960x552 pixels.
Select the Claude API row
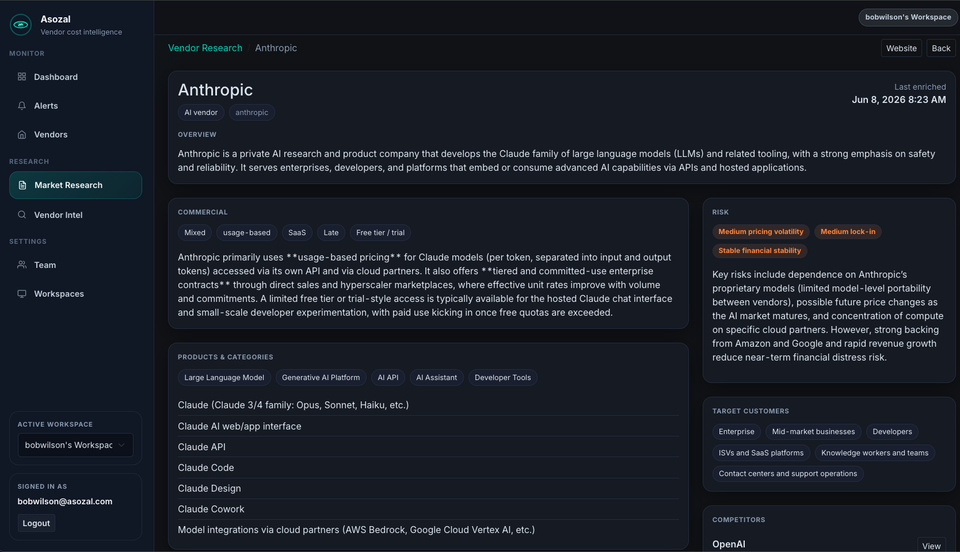pos(428,447)
